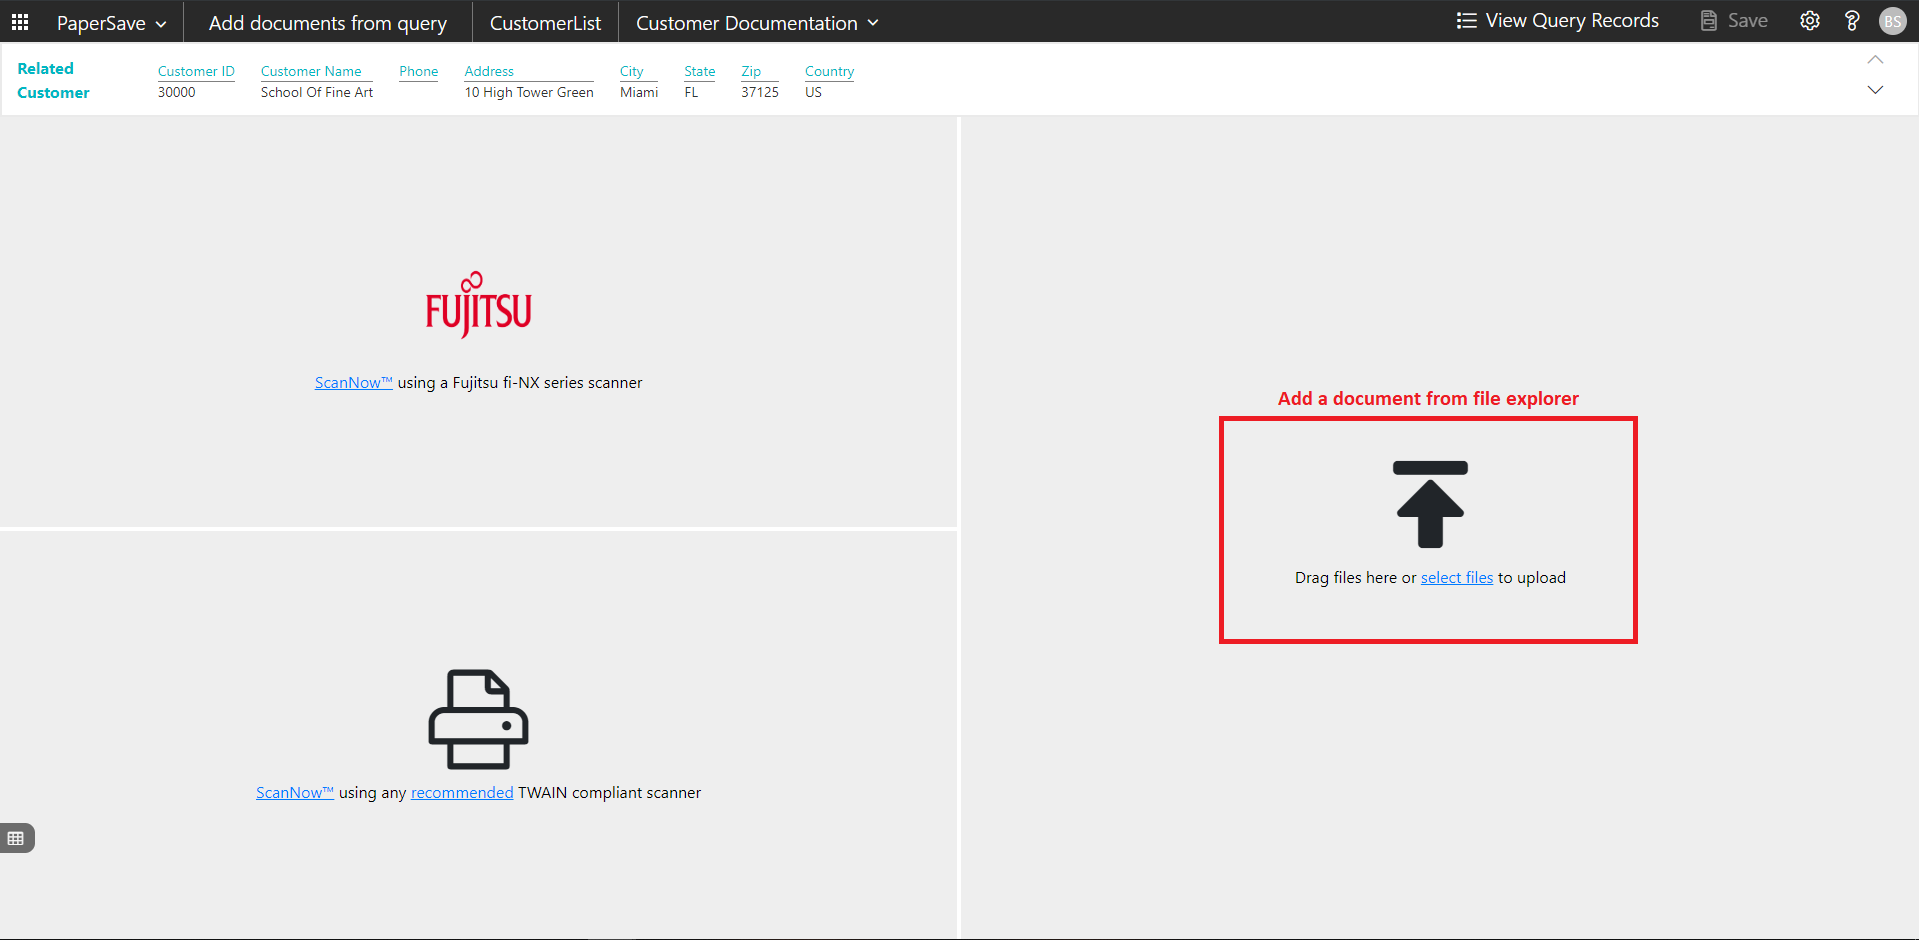Open the table grid icon at left edge
Screen dimensions: 1919x940
(x=16, y=838)
